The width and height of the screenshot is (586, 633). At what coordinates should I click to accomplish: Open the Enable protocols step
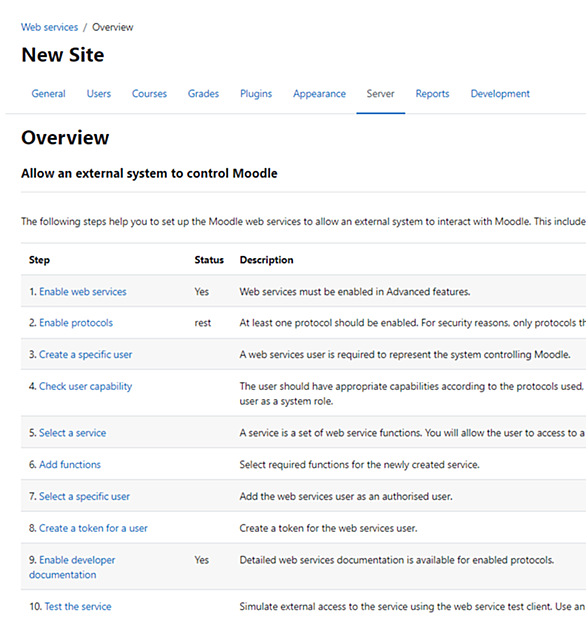click(76, 323)
